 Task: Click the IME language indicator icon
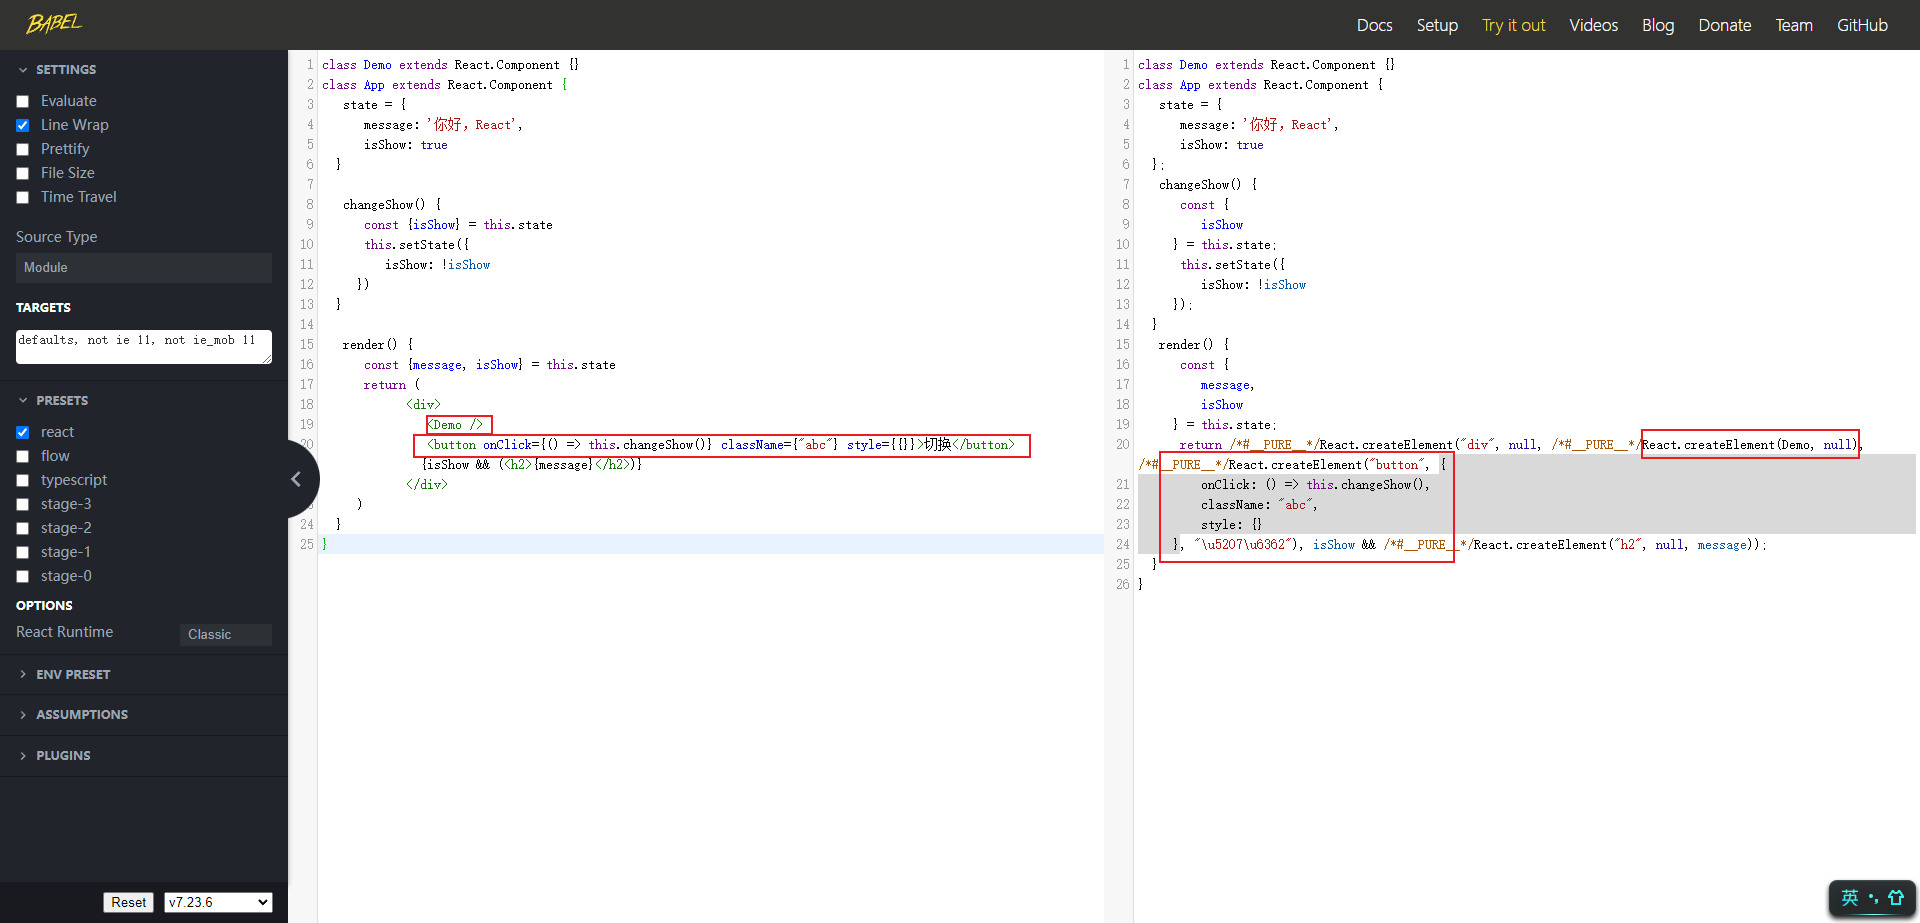click(1850, 898)
